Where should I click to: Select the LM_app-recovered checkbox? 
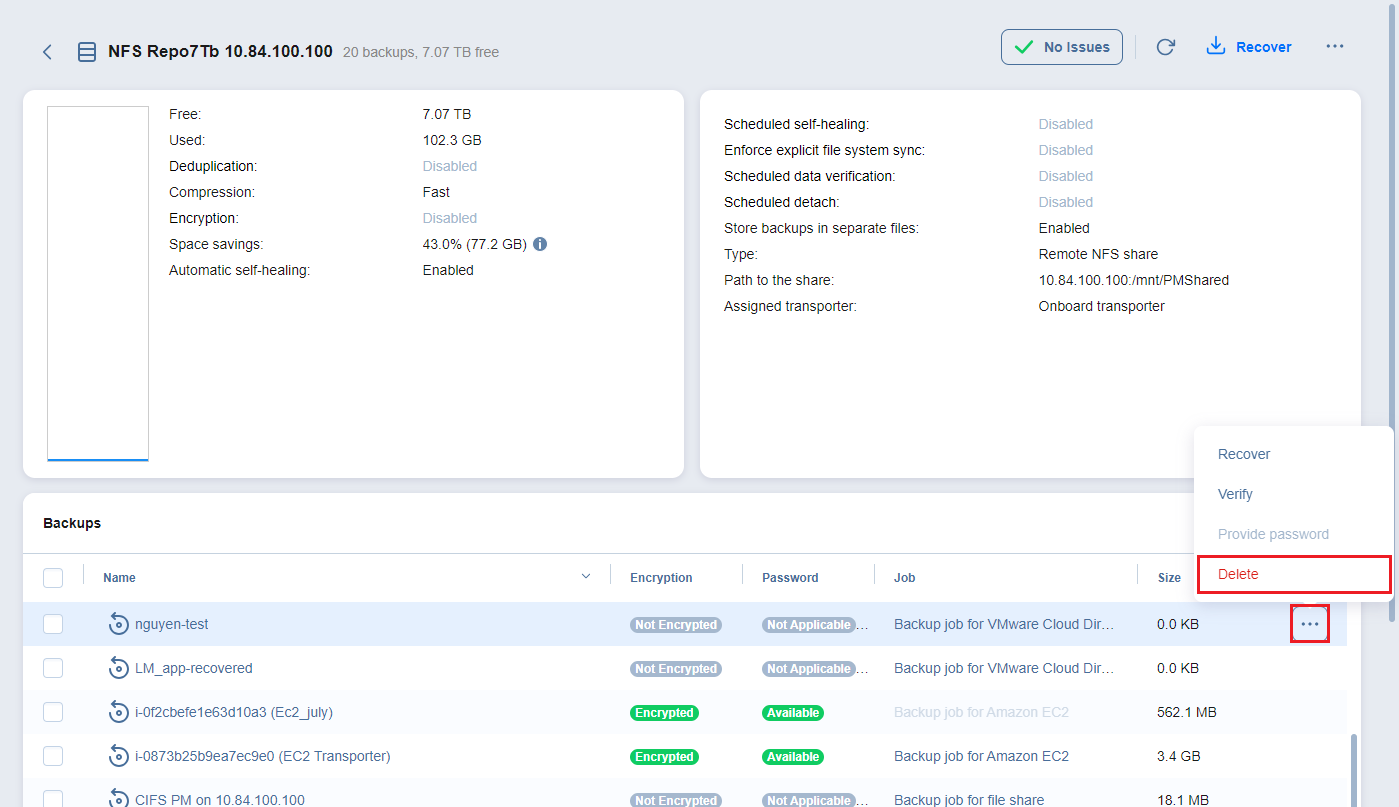click(x=53, y=668)
